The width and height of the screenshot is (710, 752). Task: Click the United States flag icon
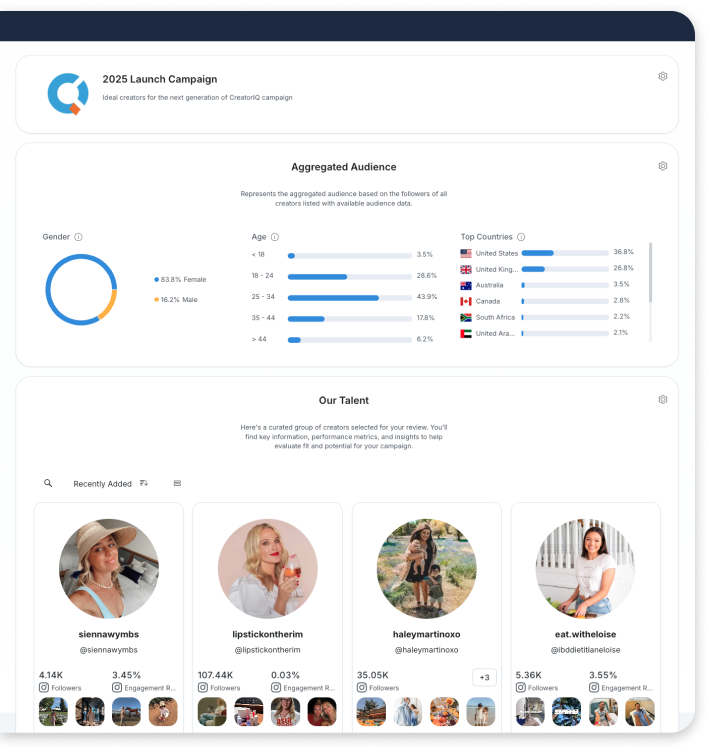[x=466, y=253]
